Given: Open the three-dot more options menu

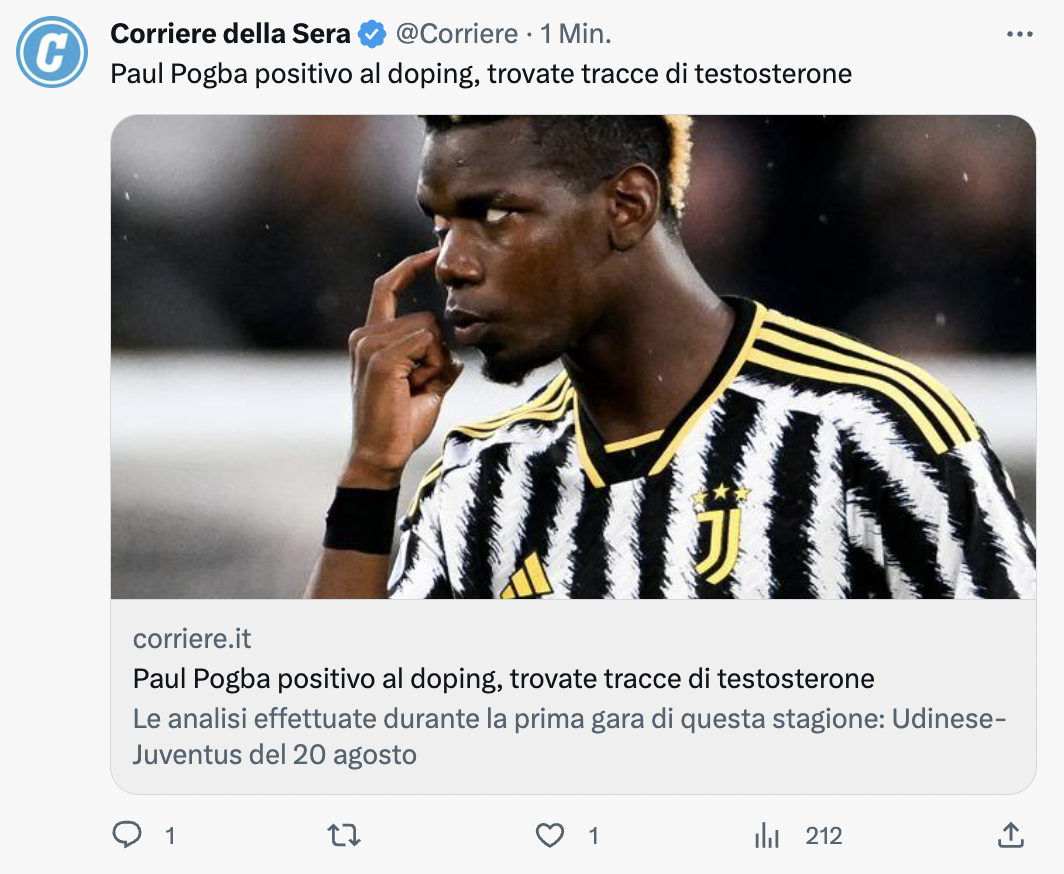Looking at the screenshot, I should tap(1019, 34).
